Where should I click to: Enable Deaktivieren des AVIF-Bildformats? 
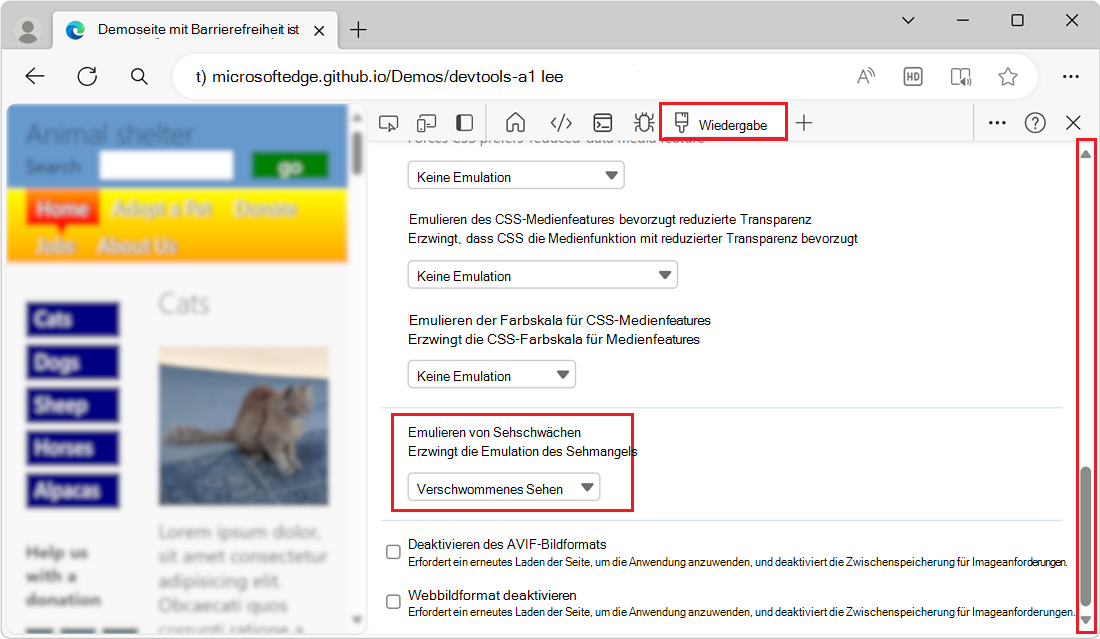(x=391, y=550)
